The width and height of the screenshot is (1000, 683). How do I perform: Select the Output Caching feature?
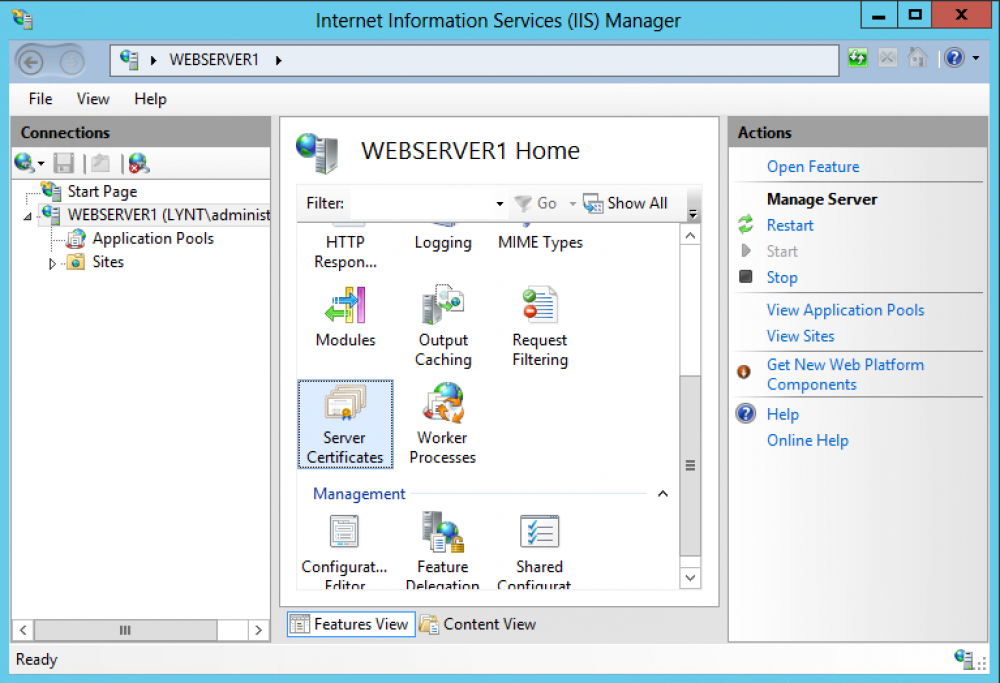[443, 318]
